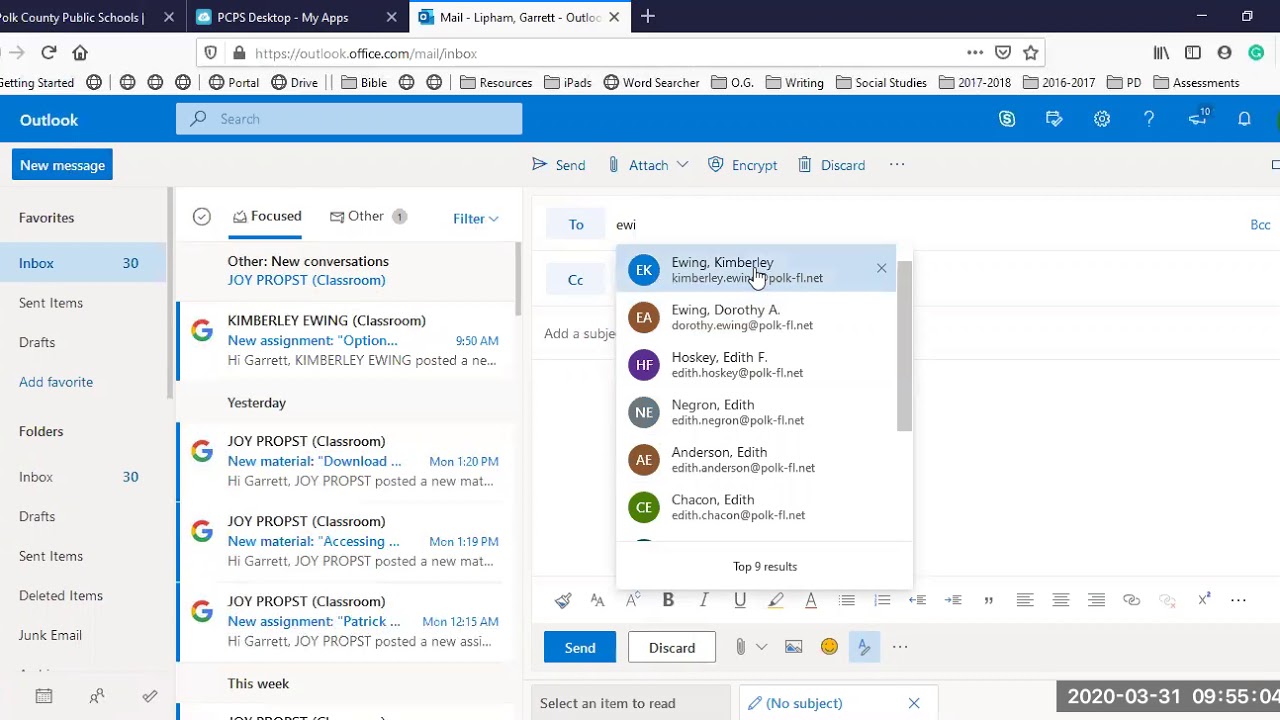
Task: Open font size tool
Action: (597, 600)
